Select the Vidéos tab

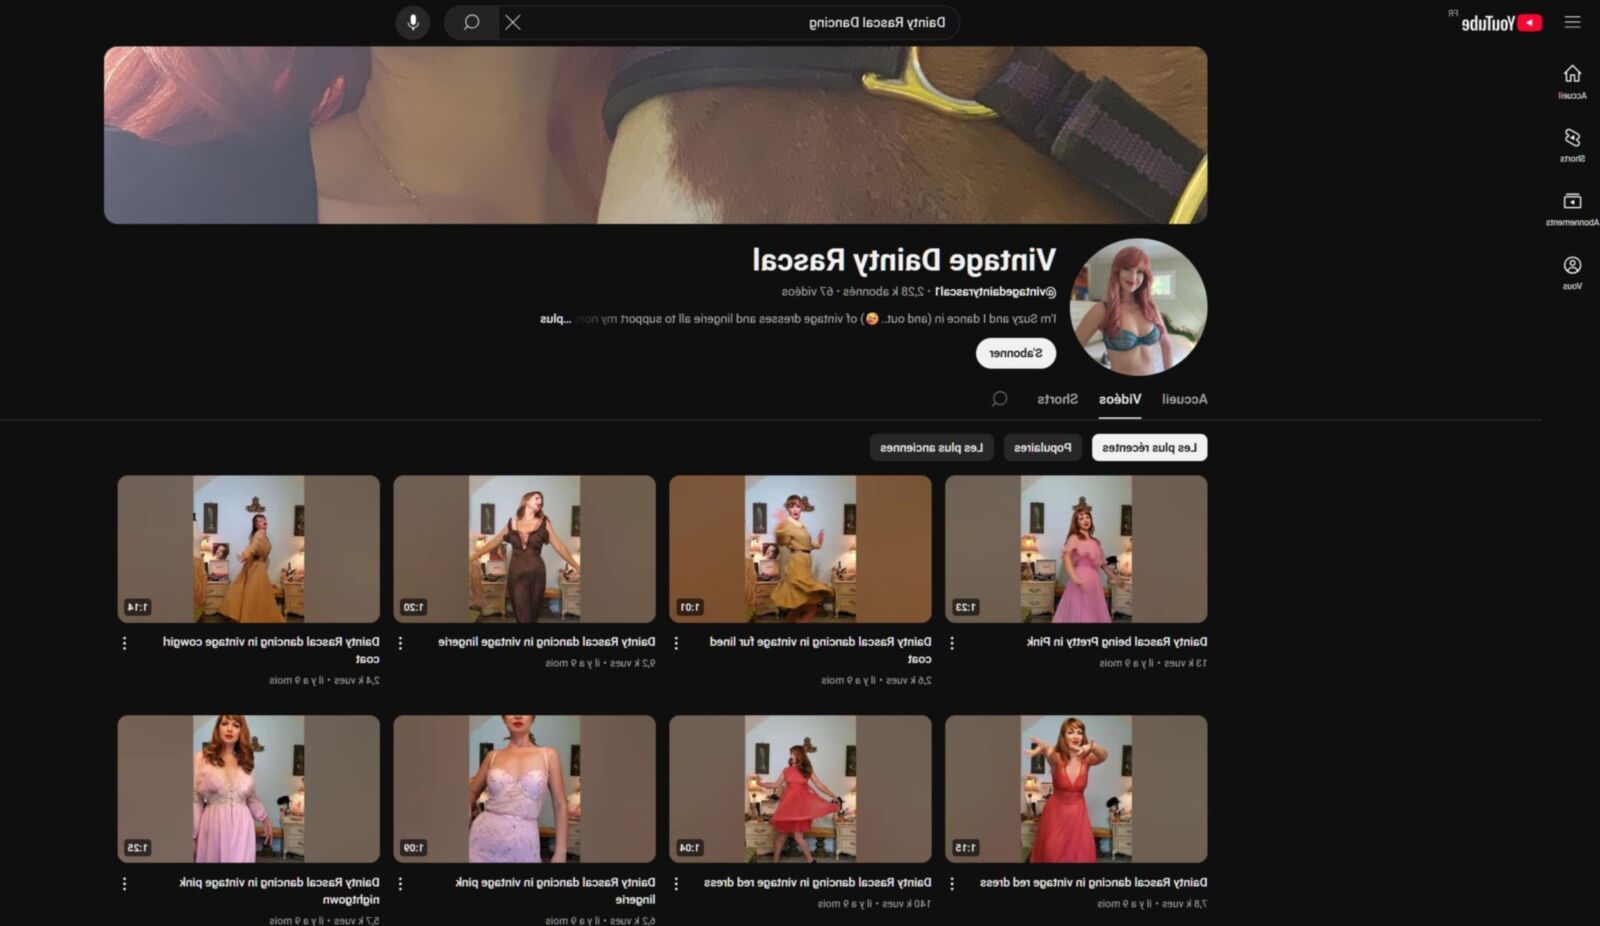coord(1120,399)
